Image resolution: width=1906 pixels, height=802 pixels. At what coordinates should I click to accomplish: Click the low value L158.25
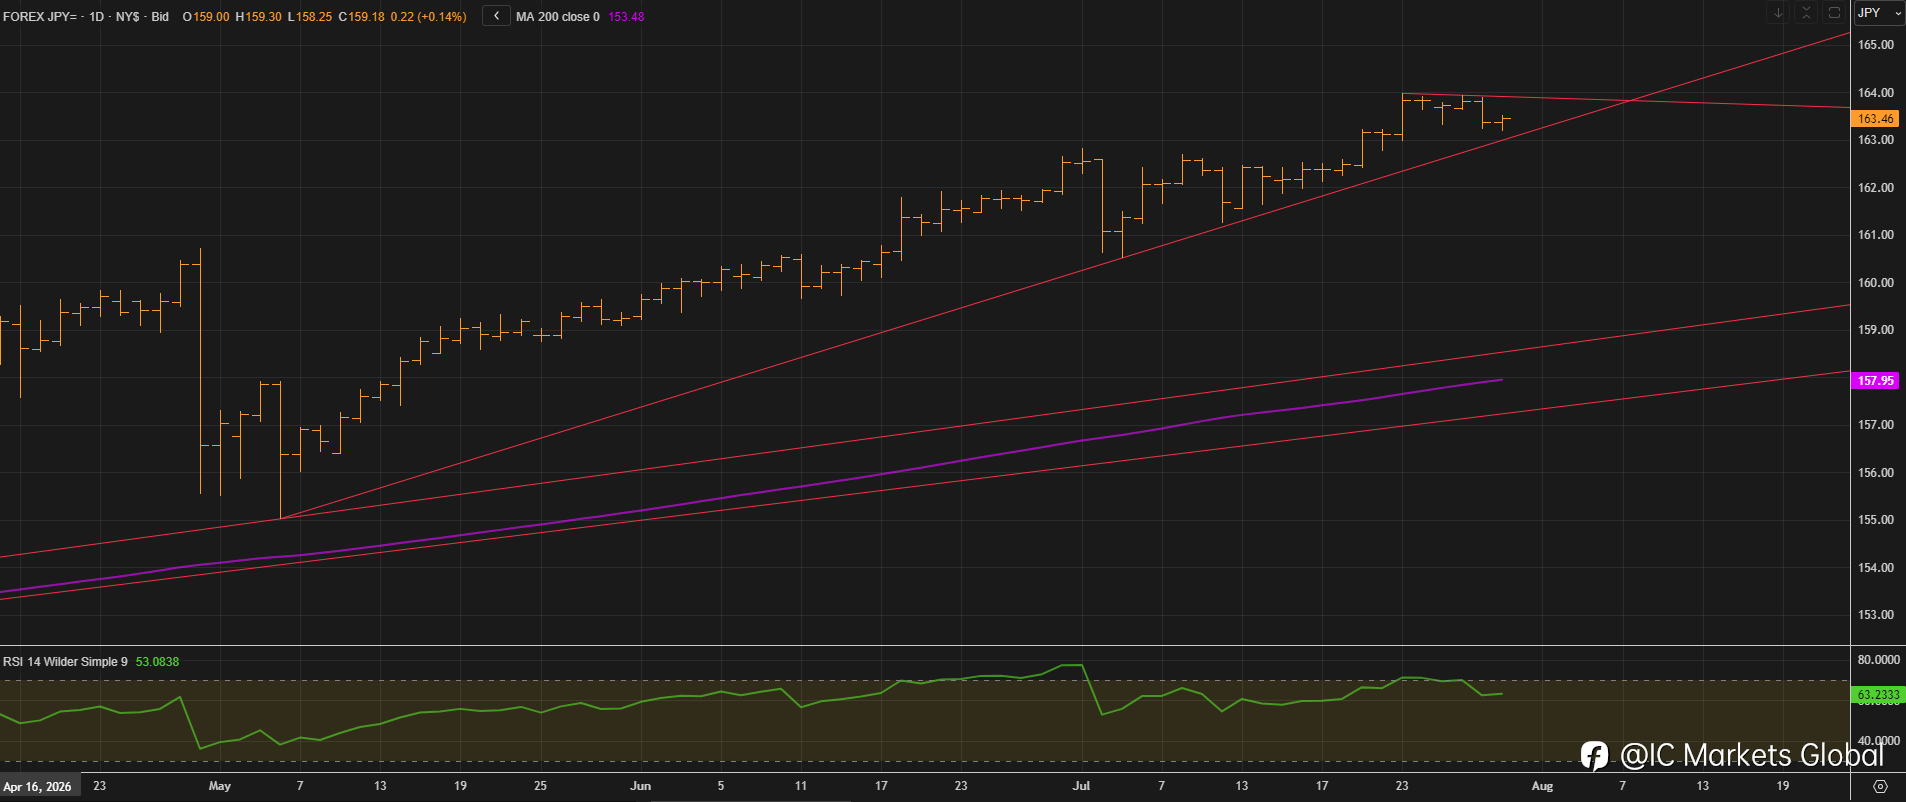pyautogui.click(x=309, y=17)
